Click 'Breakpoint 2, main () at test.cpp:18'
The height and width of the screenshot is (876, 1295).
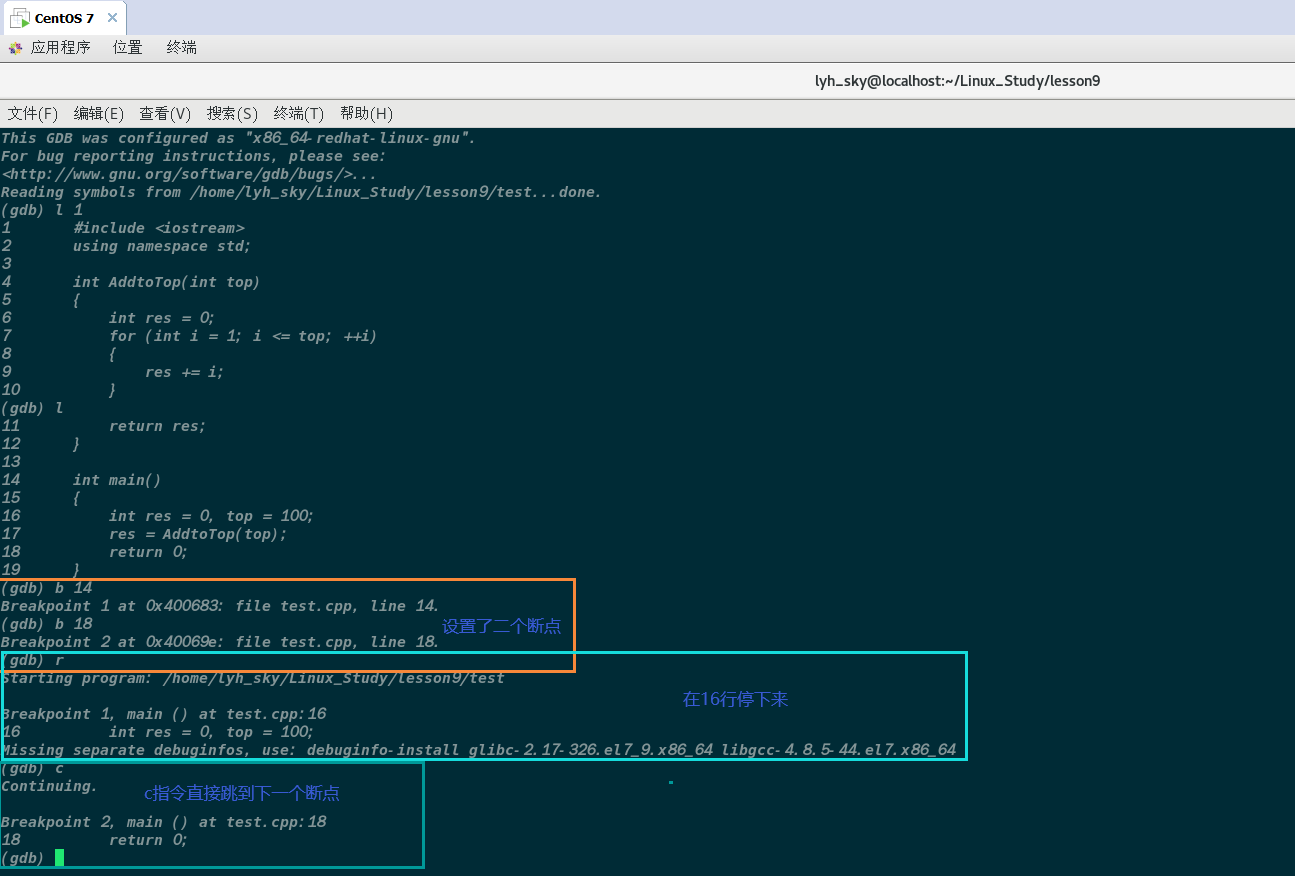(164, 822)
